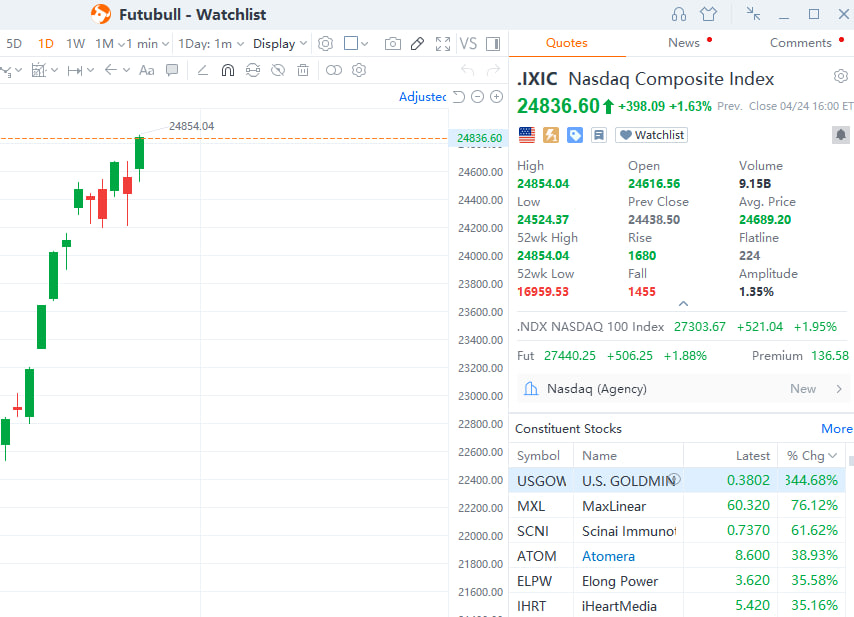The width and height of the screenshot is (854, 617).
Task: Collapse quote details with up chevron
Action: (683, 304)
